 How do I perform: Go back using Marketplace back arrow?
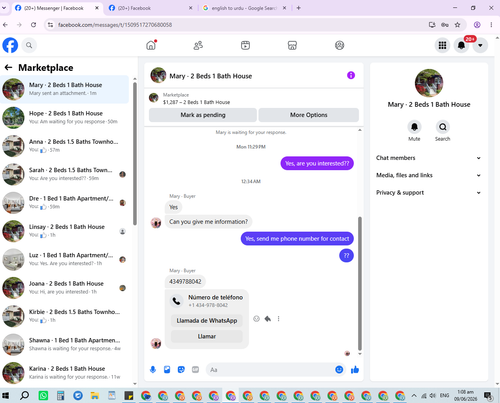8,68
